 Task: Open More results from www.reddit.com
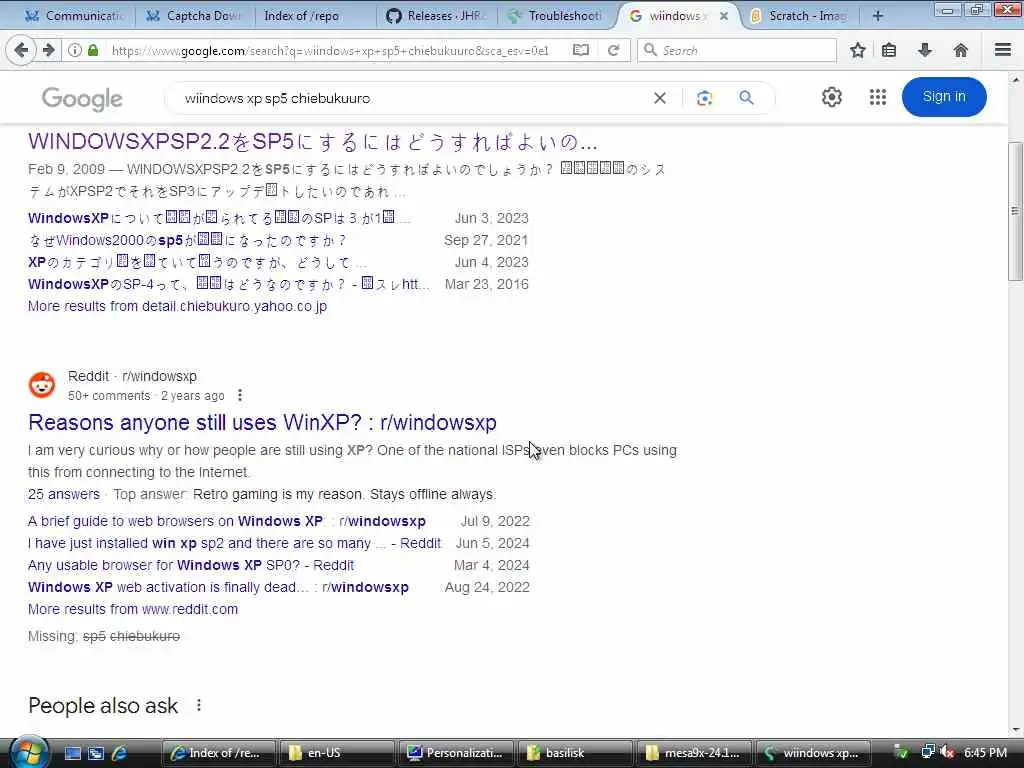coord(133,609)
